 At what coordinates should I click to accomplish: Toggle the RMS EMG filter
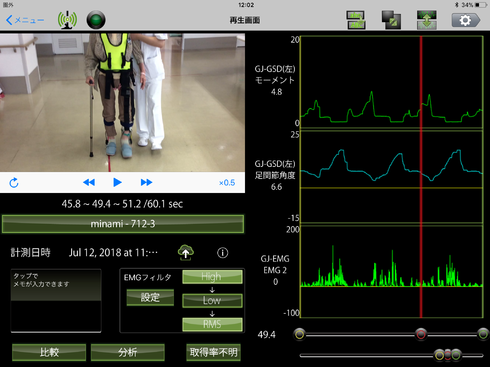[212, 324]
